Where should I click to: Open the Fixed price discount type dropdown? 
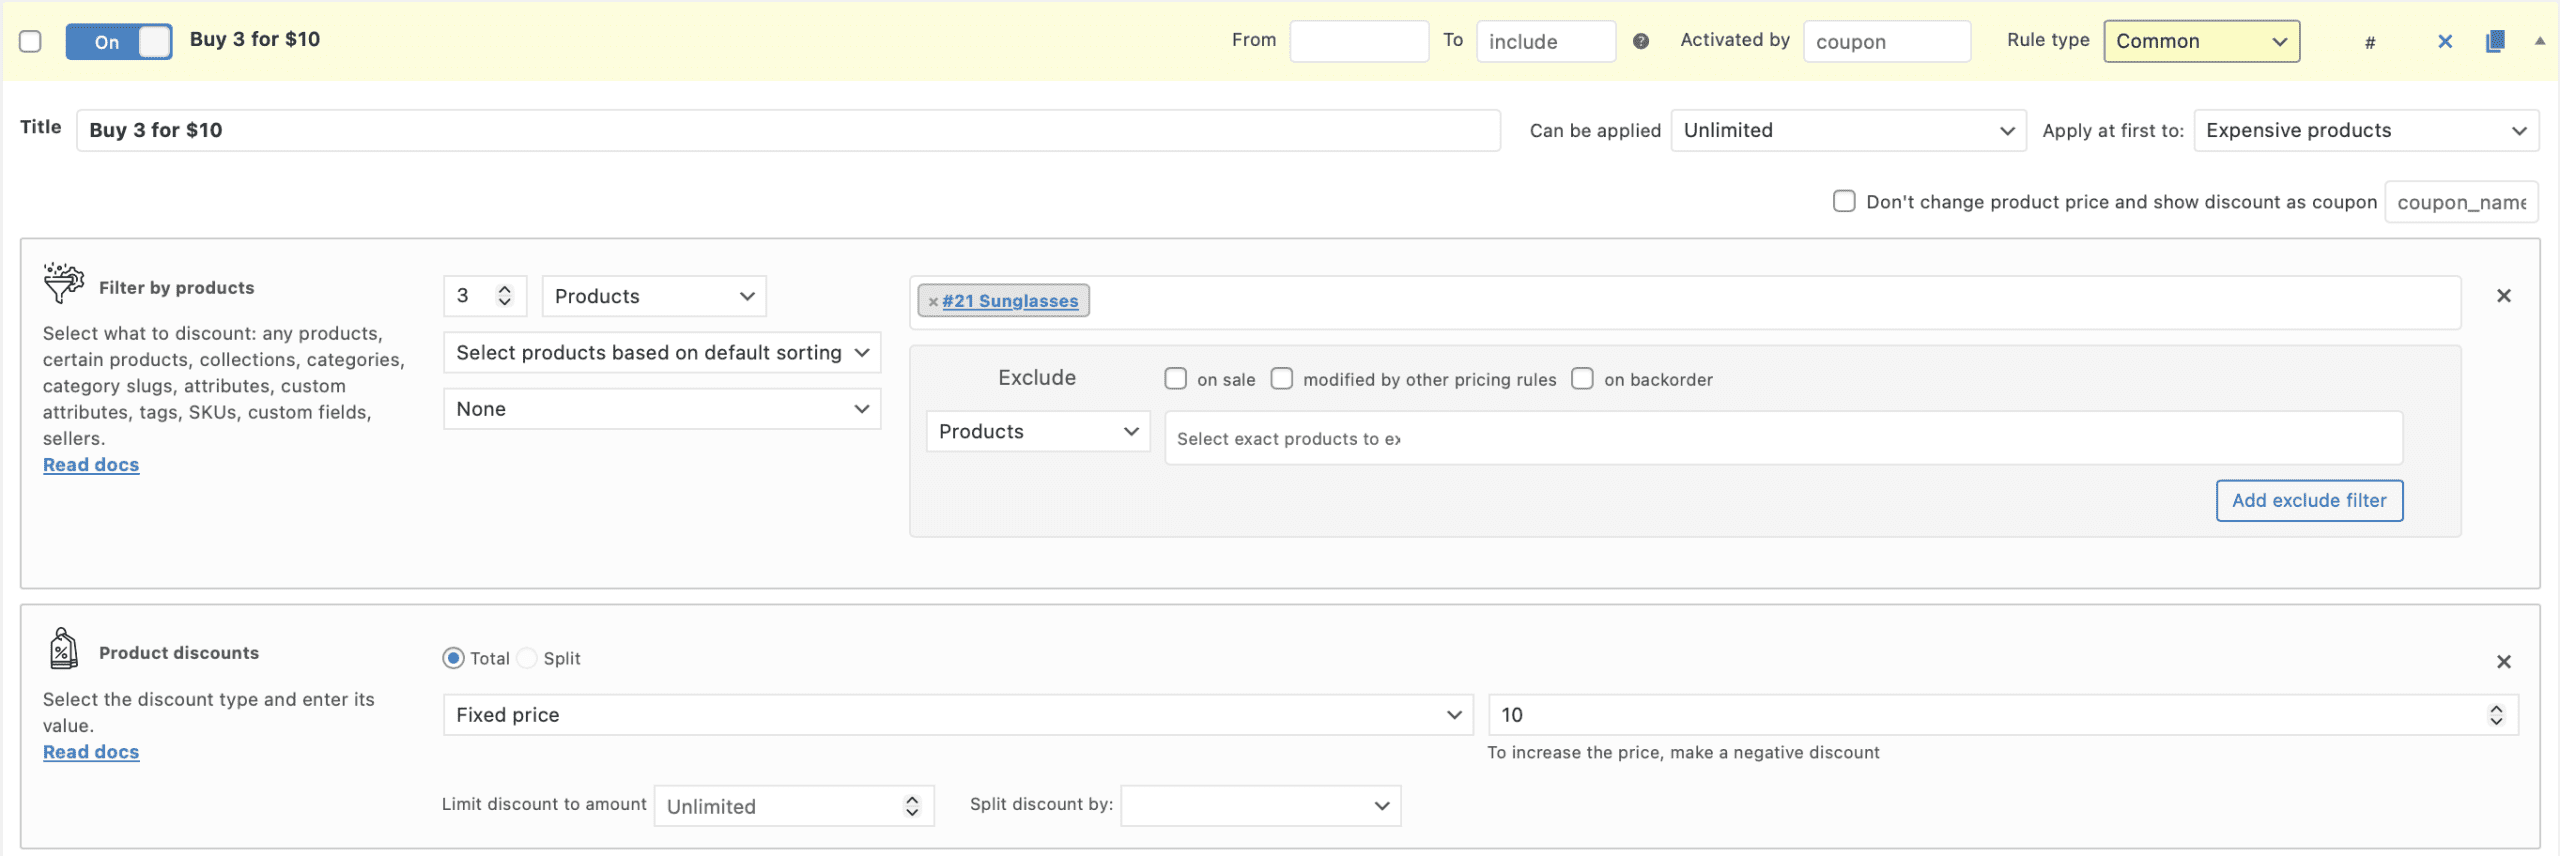tap(957, 715)
